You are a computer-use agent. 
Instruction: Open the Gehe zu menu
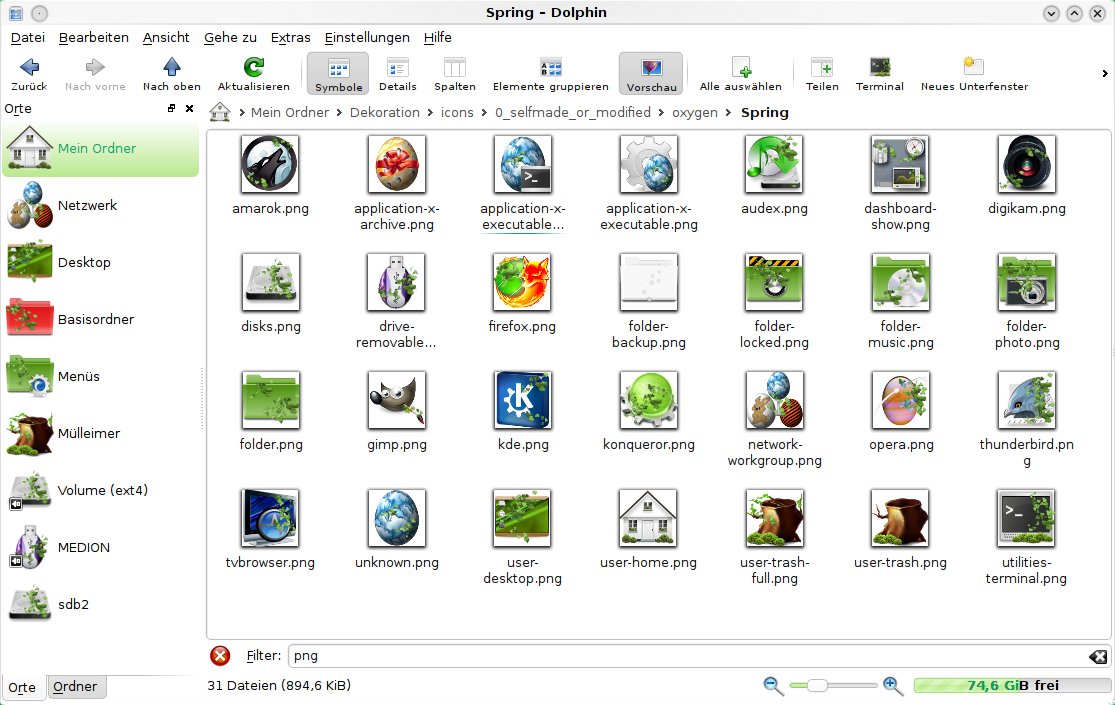pos(230,37)
